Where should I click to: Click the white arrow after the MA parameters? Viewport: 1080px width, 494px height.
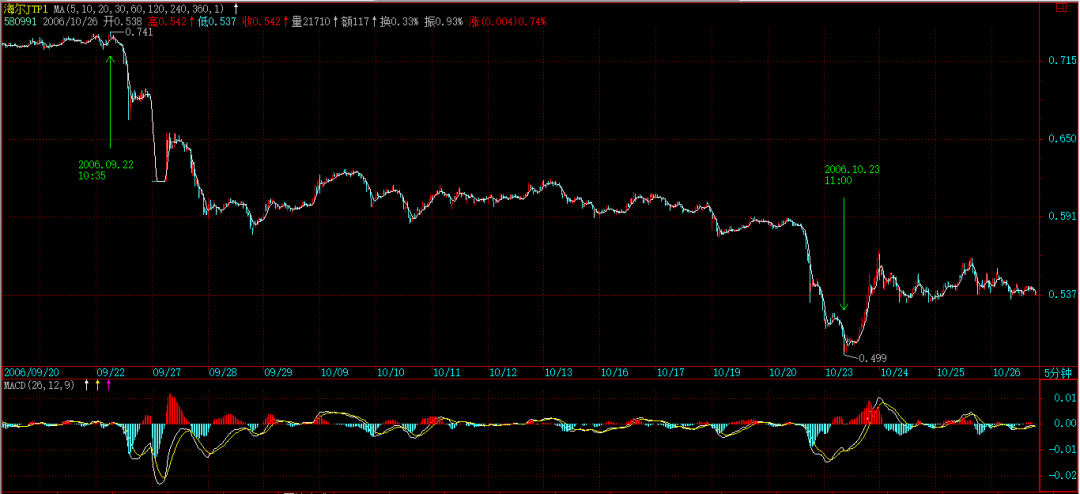(x=236, y=8)
